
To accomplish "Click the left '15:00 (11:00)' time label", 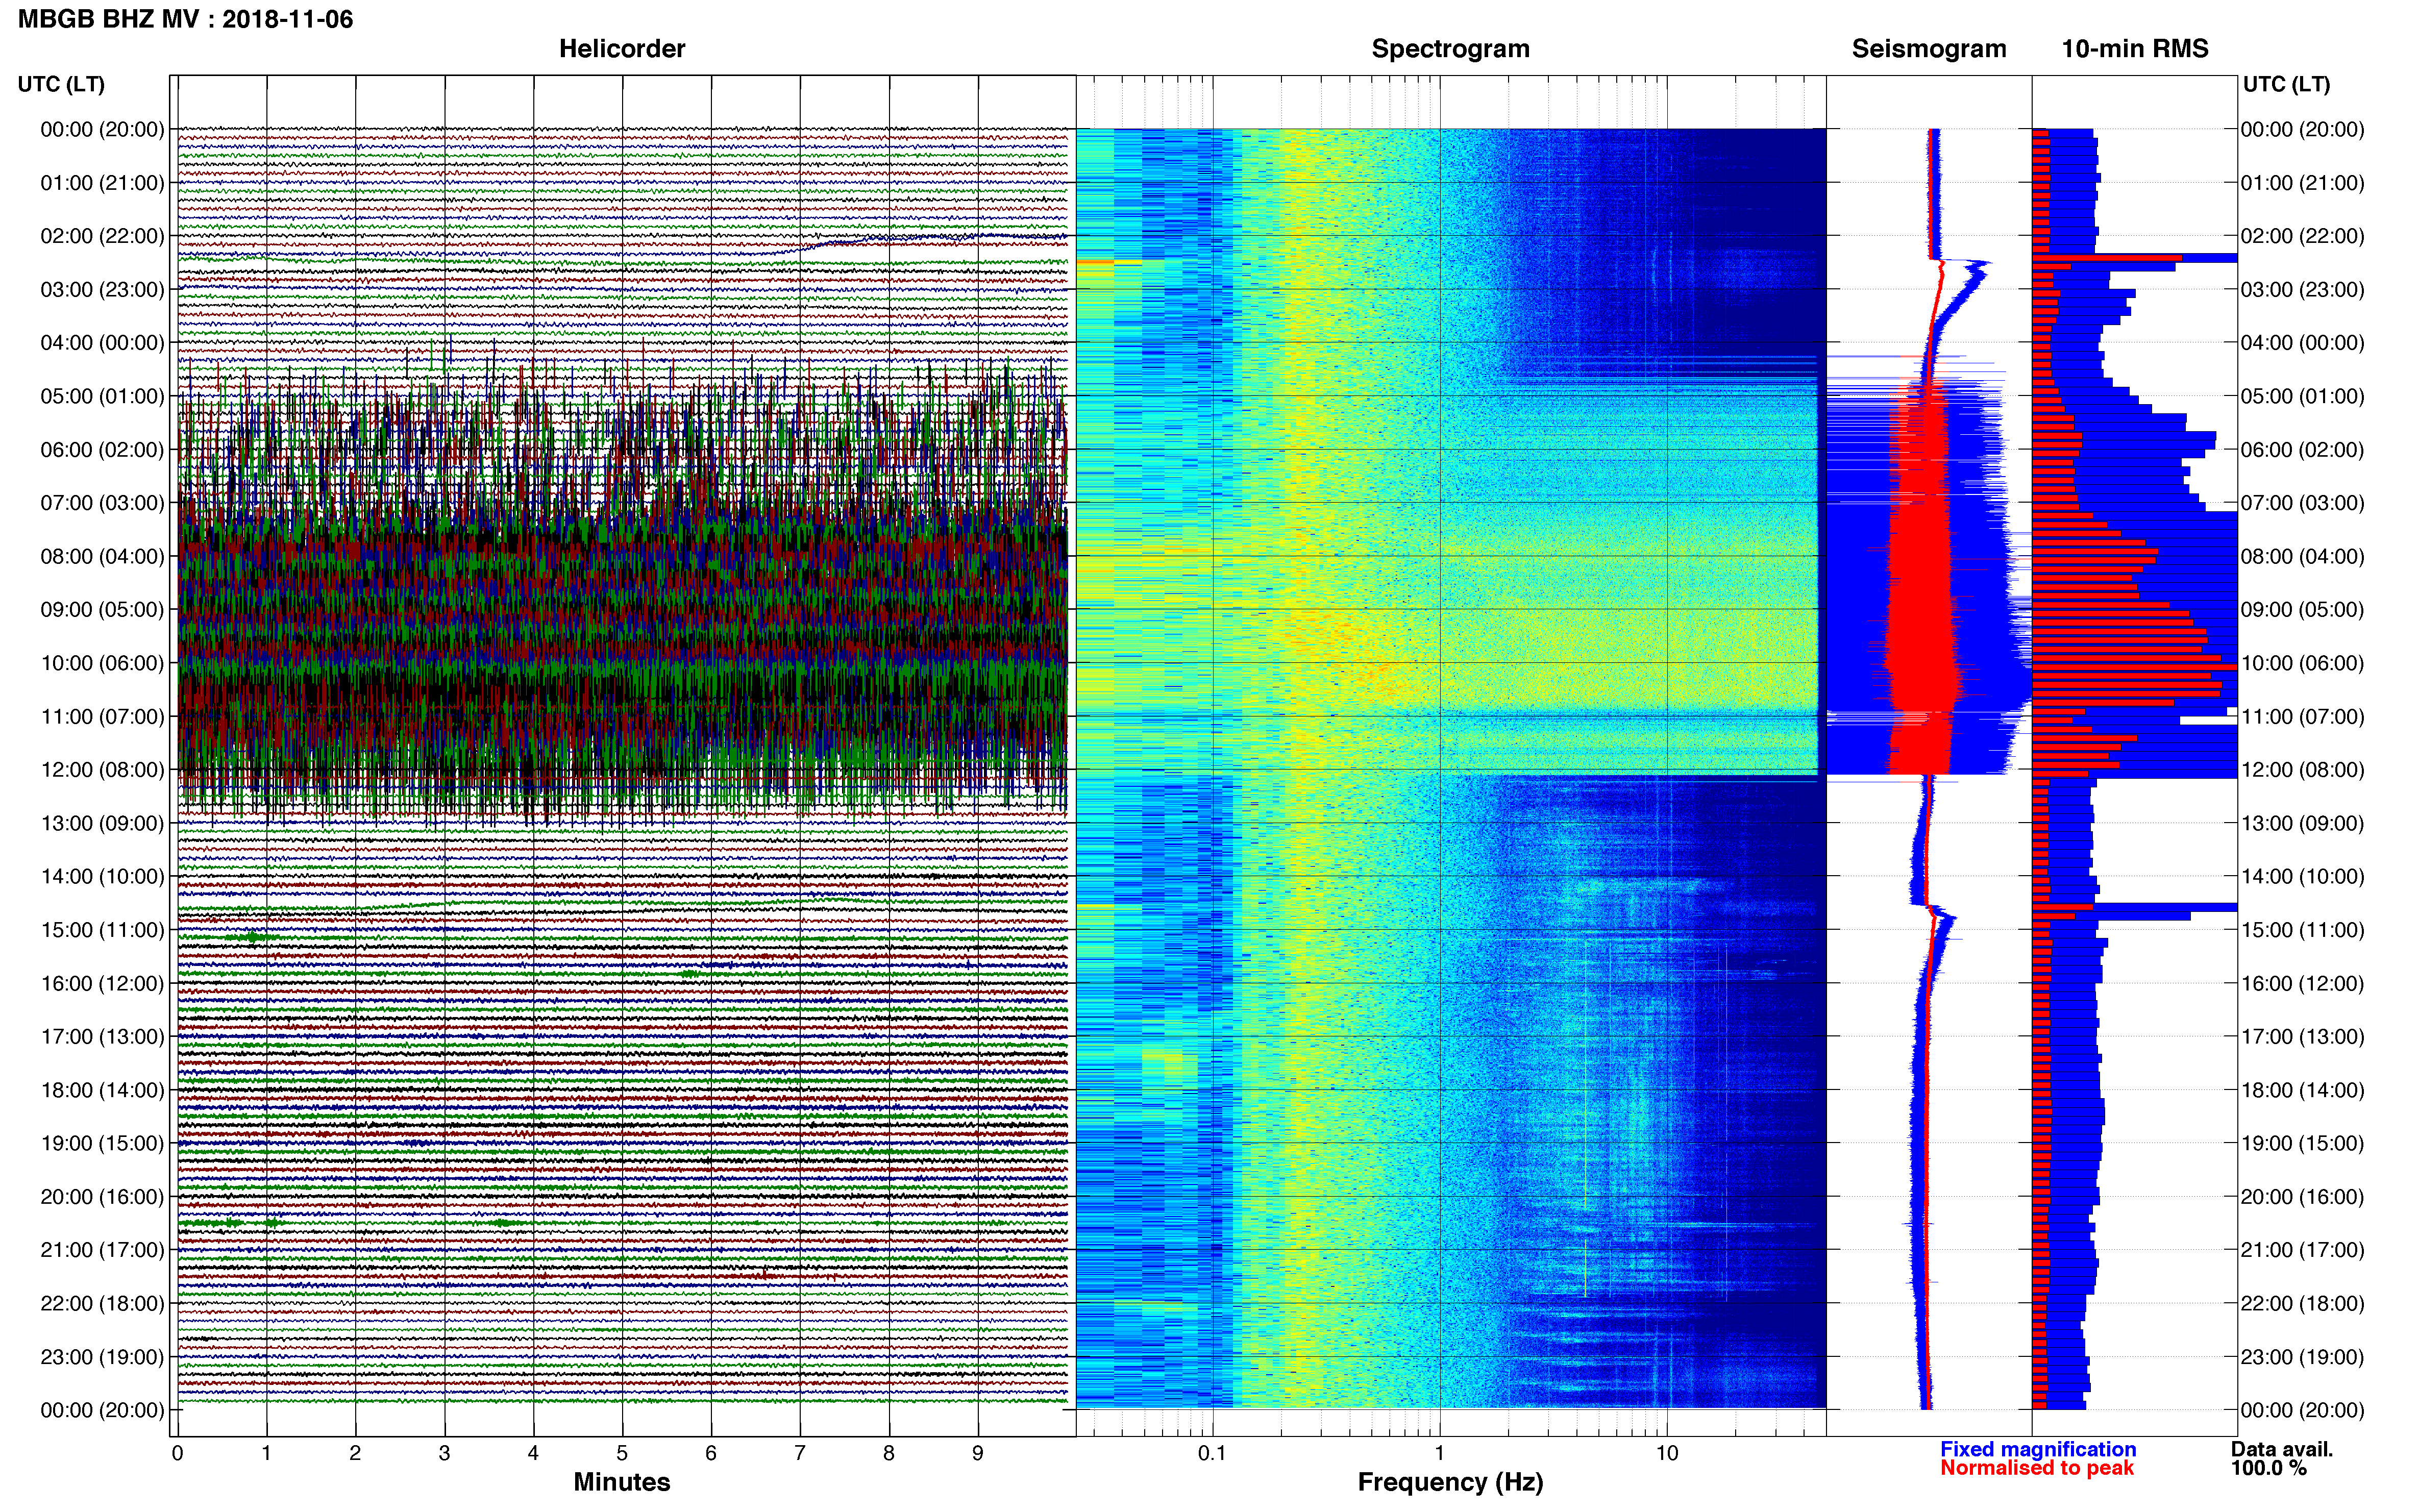I will pyautogui.click(x=102, y=930).
